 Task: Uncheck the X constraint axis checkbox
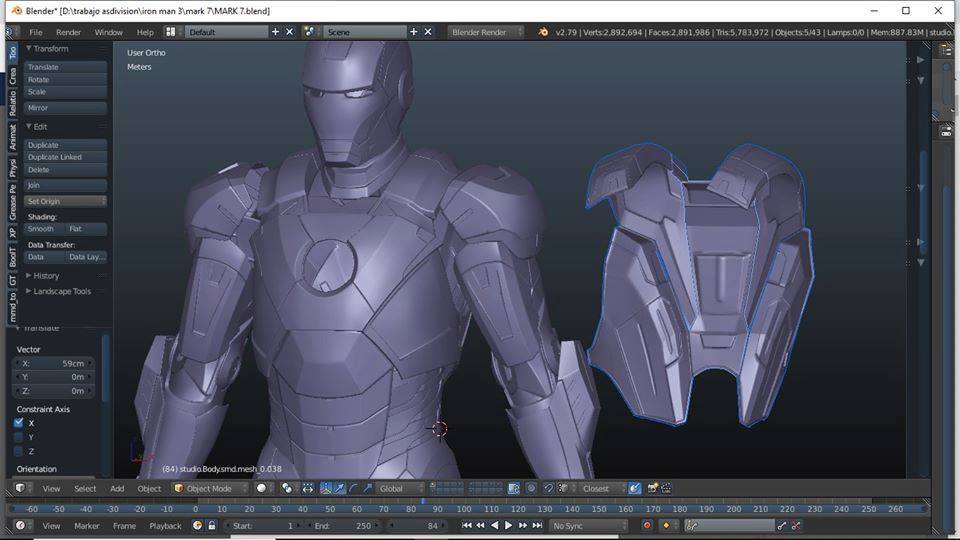pyautogui.click(x=19, y=423)
